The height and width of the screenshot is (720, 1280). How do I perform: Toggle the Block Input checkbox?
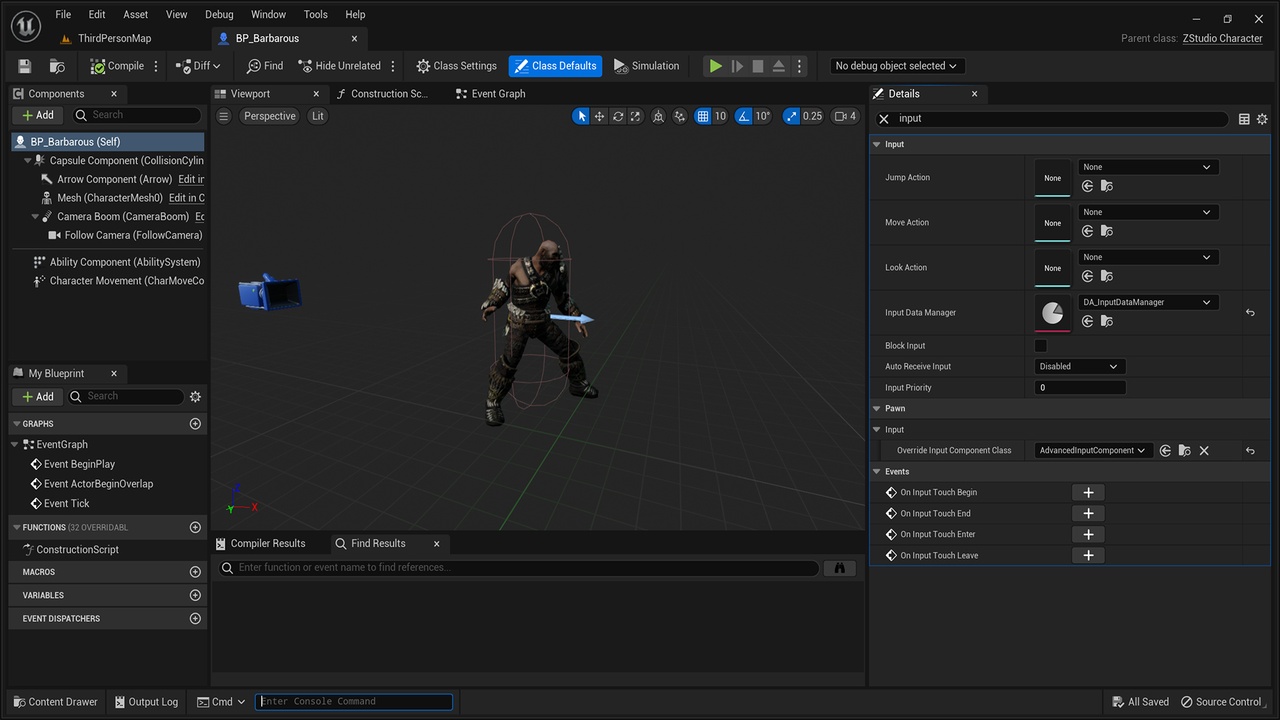coord(1040,346)
